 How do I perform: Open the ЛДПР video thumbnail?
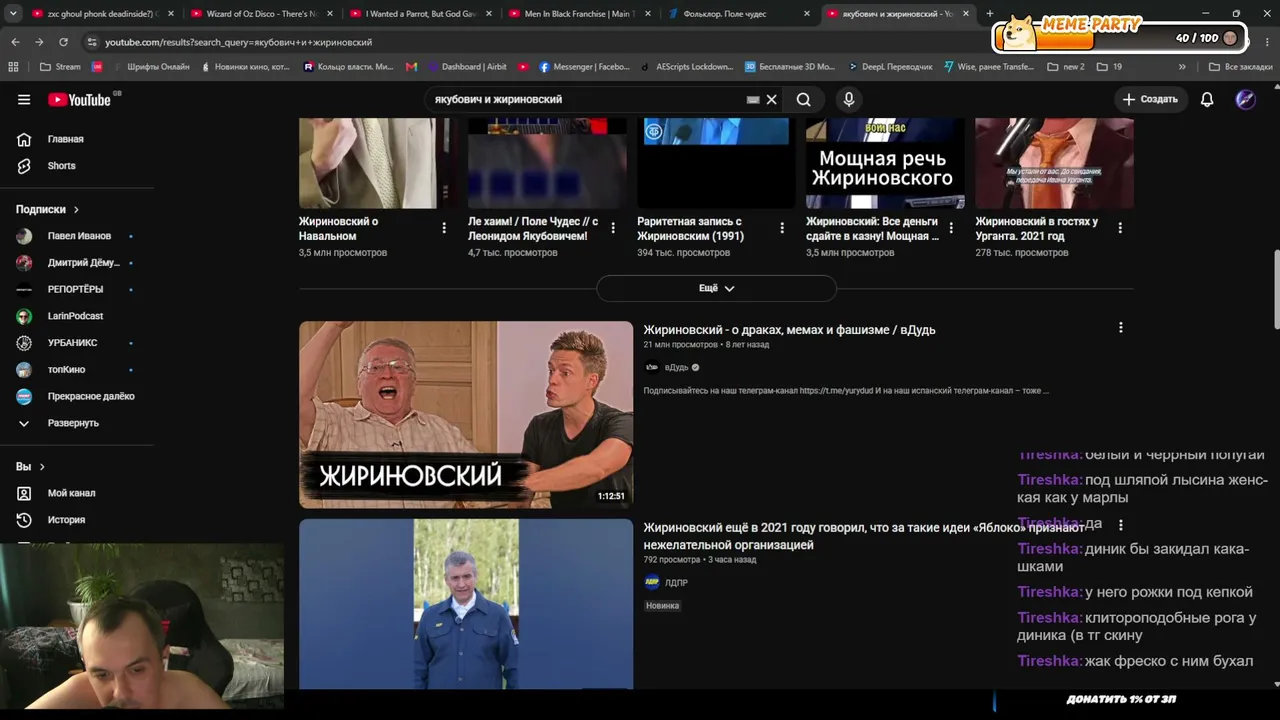click(466, 604)
